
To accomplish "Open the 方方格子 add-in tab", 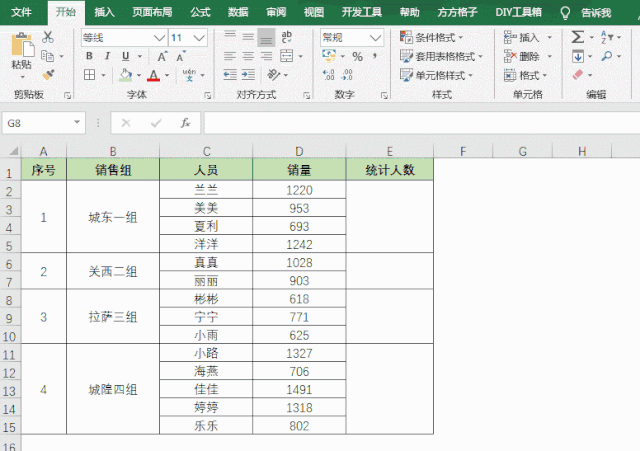I will click(457, 12).
